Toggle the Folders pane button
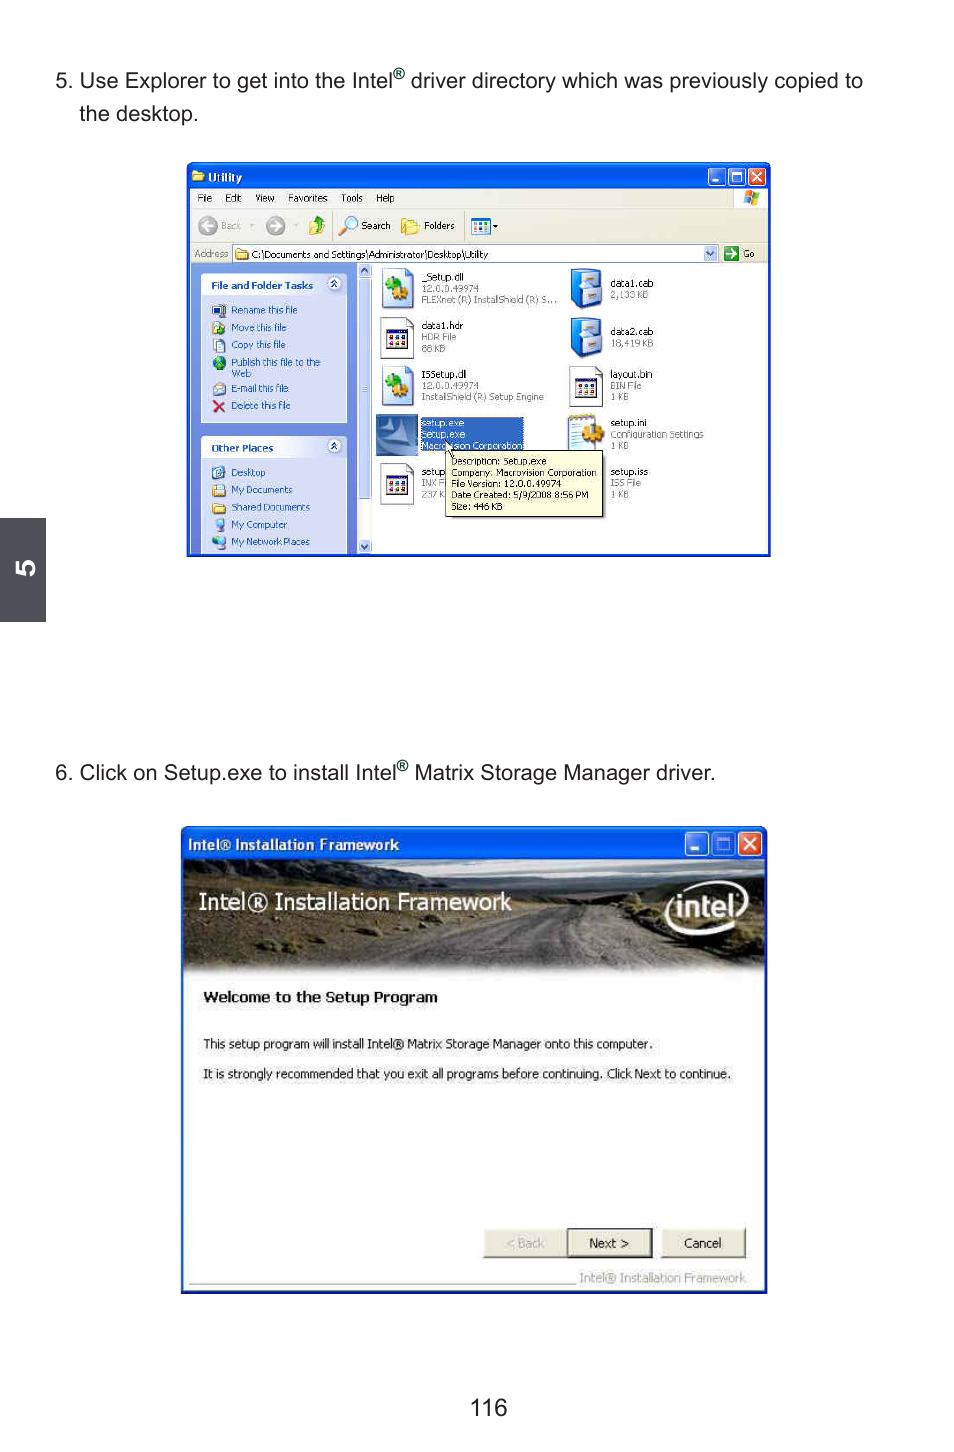The height and width of the screenshot is (1452, 954). point(428,226)
